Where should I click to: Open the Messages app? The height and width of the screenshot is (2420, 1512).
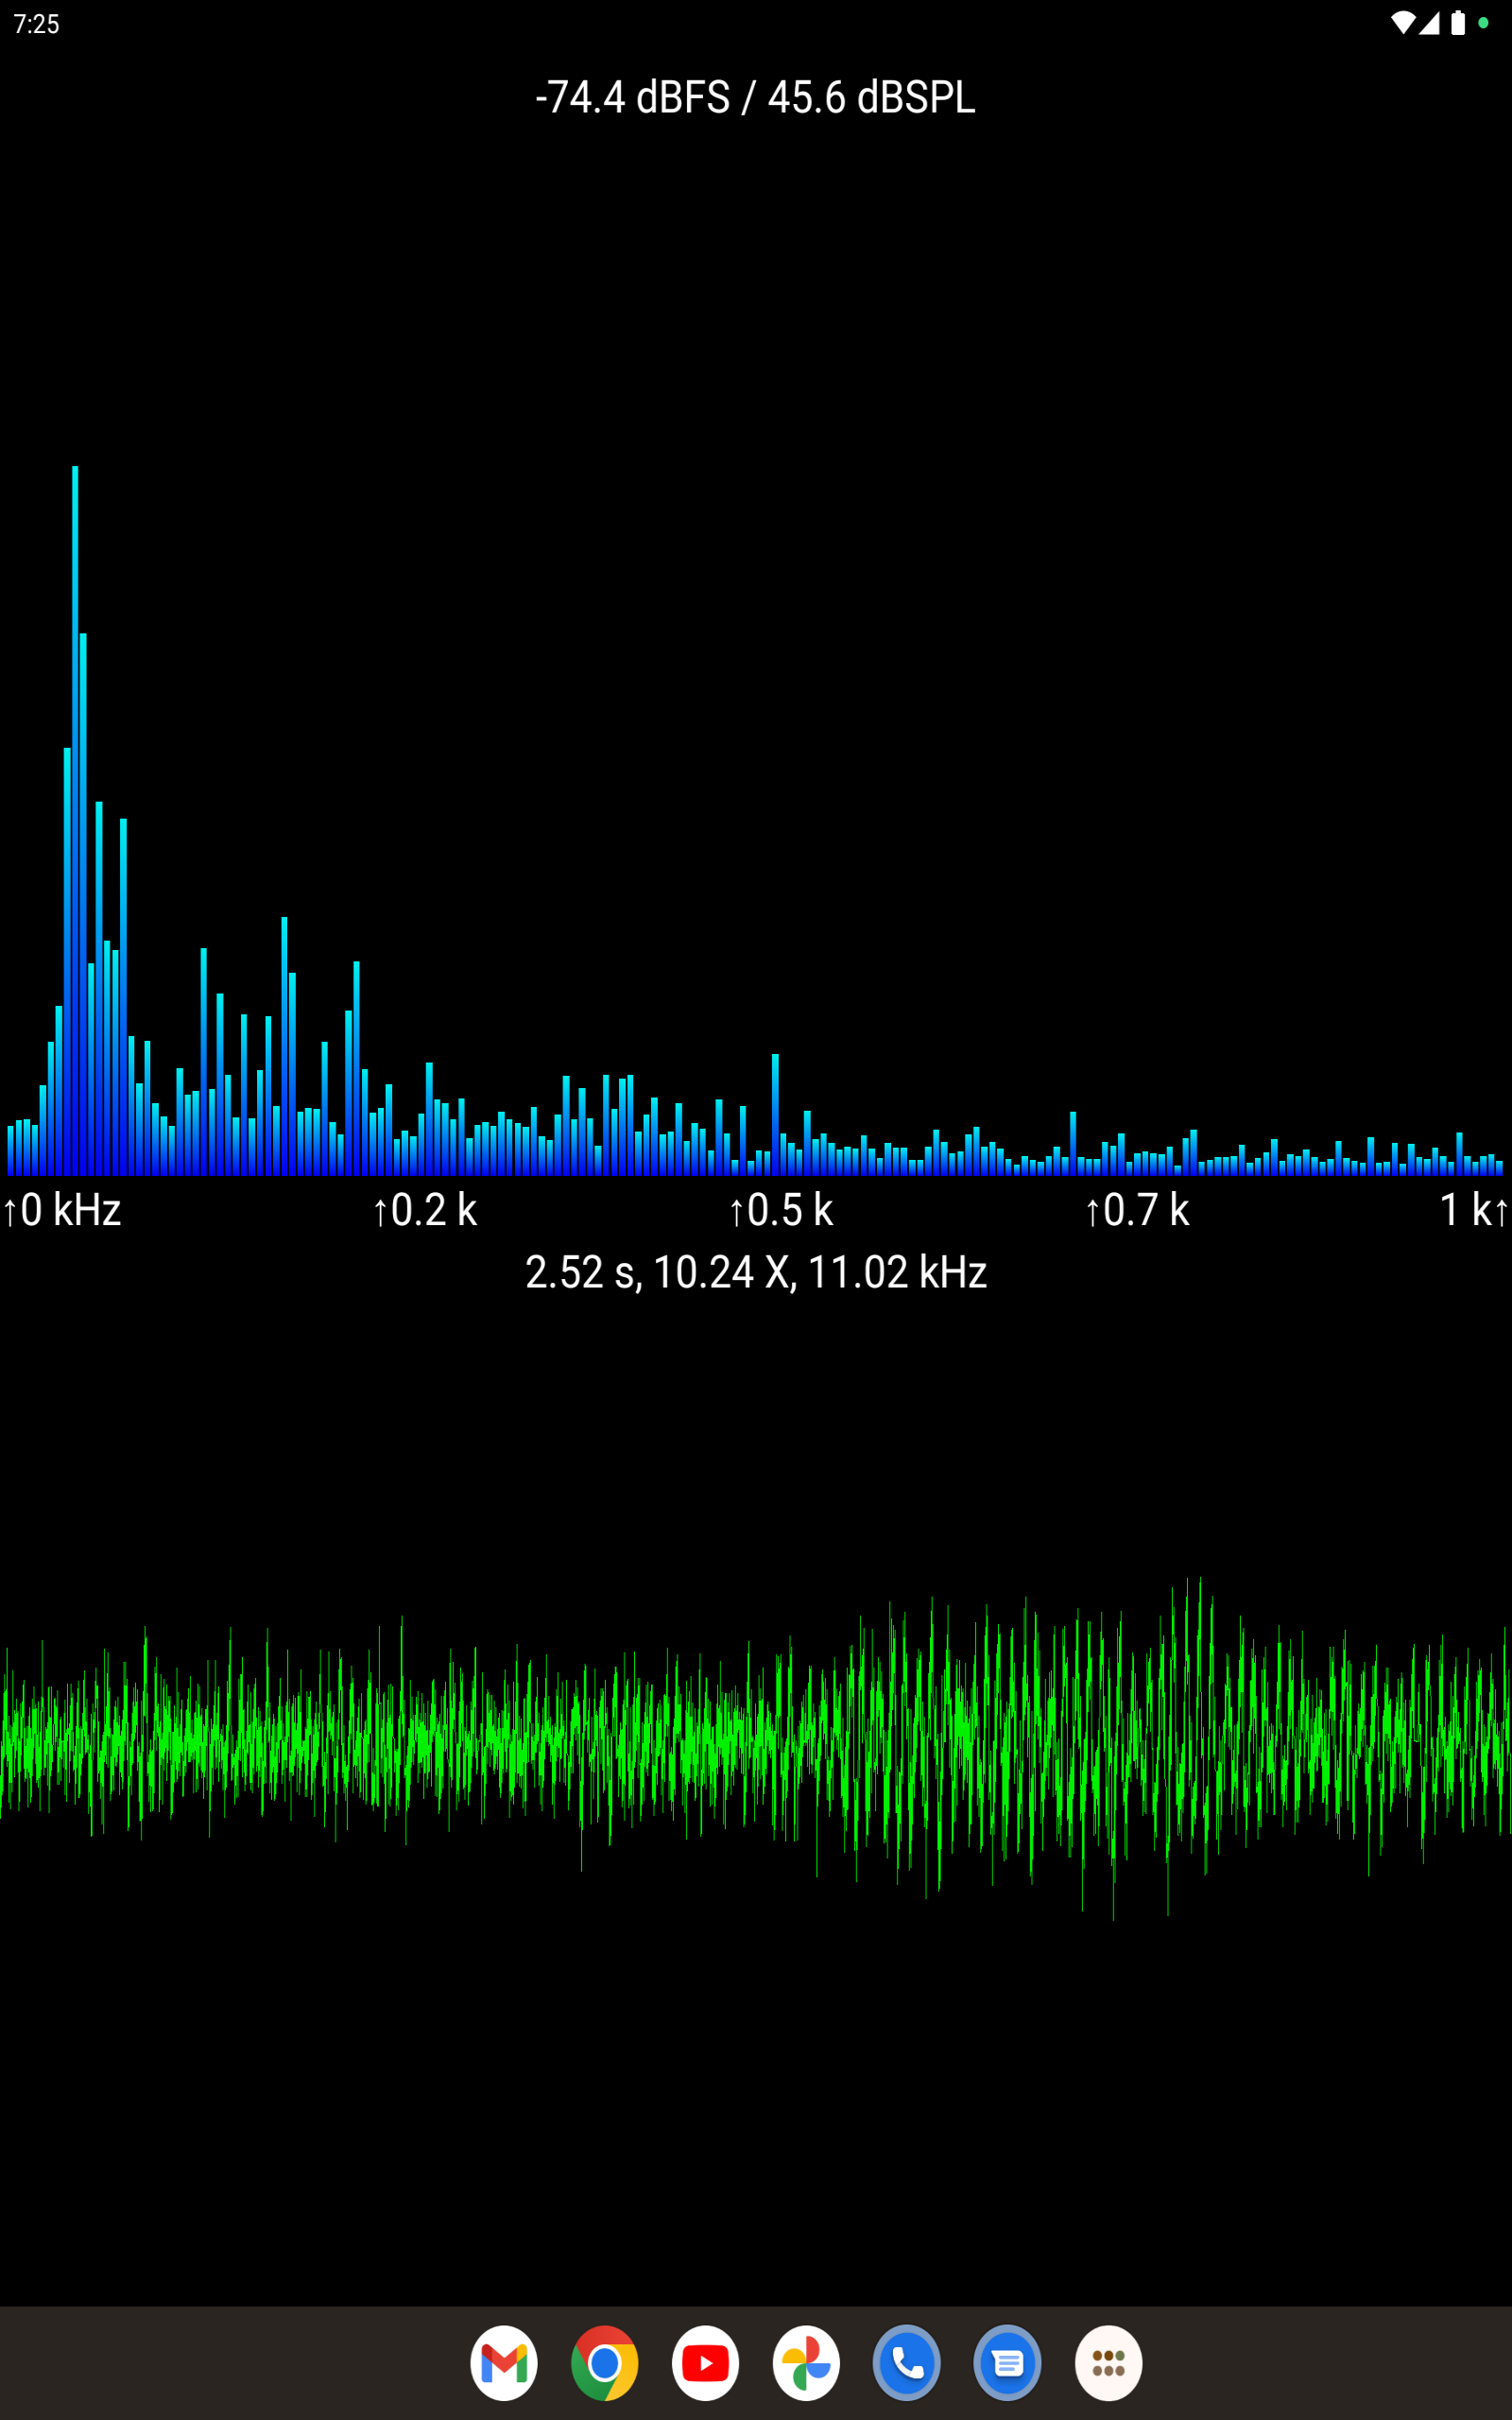pos(1008,2363)
